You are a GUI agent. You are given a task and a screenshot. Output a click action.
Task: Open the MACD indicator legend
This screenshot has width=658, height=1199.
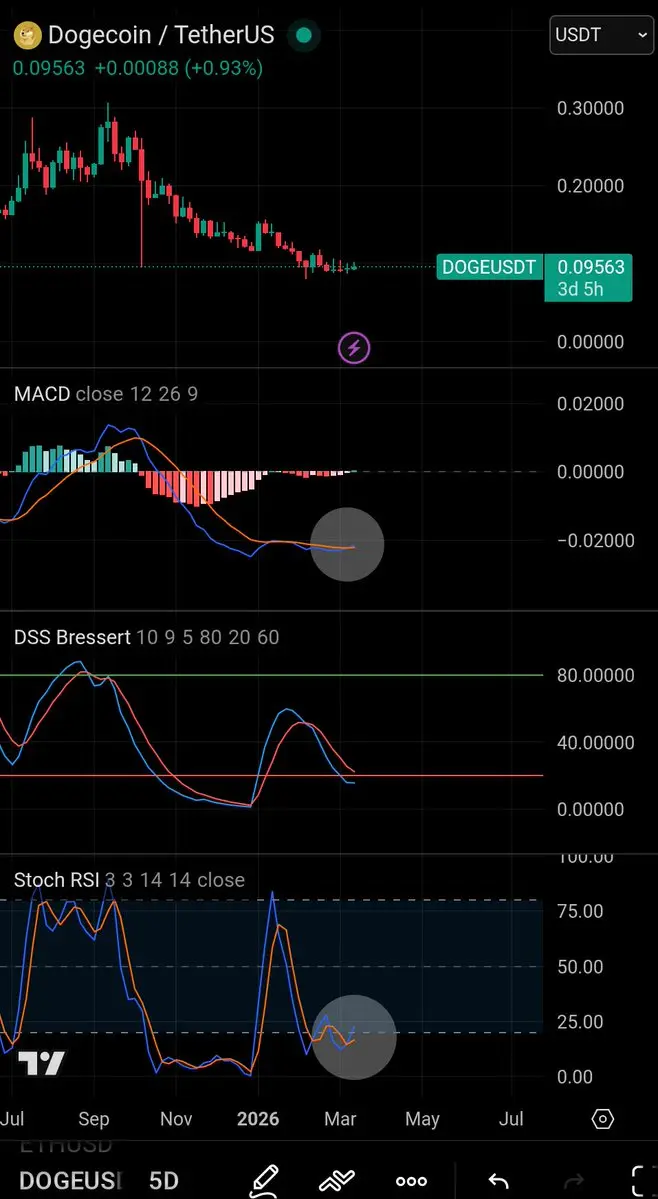(x=106, y=394)
